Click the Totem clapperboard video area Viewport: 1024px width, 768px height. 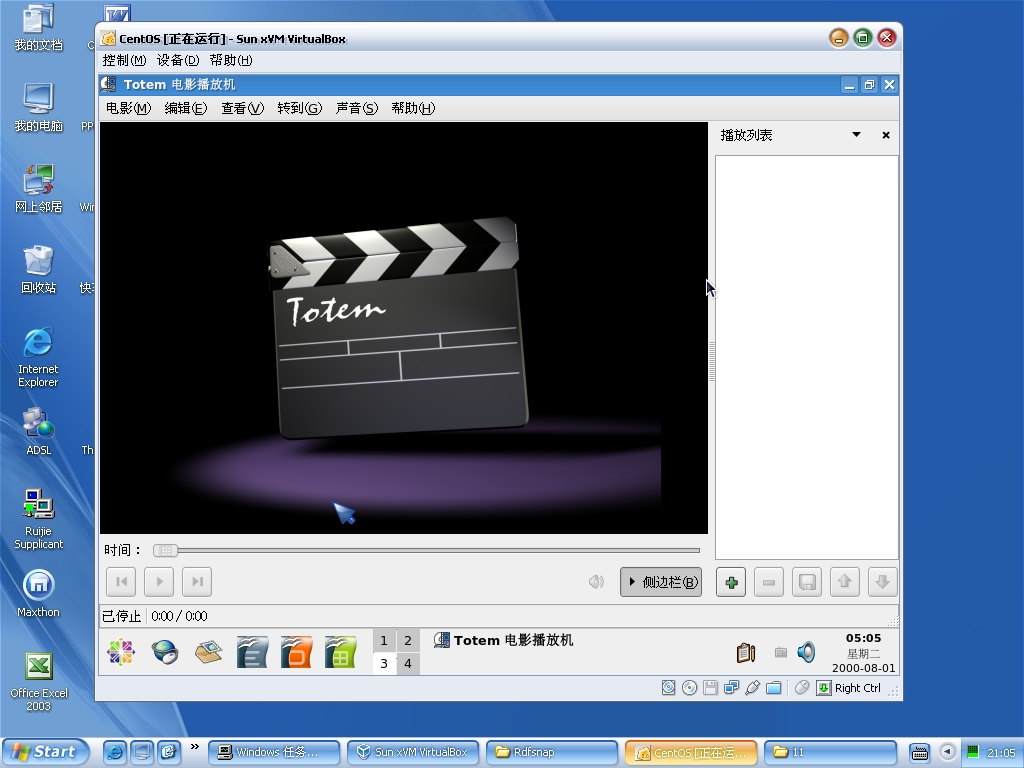404,328
